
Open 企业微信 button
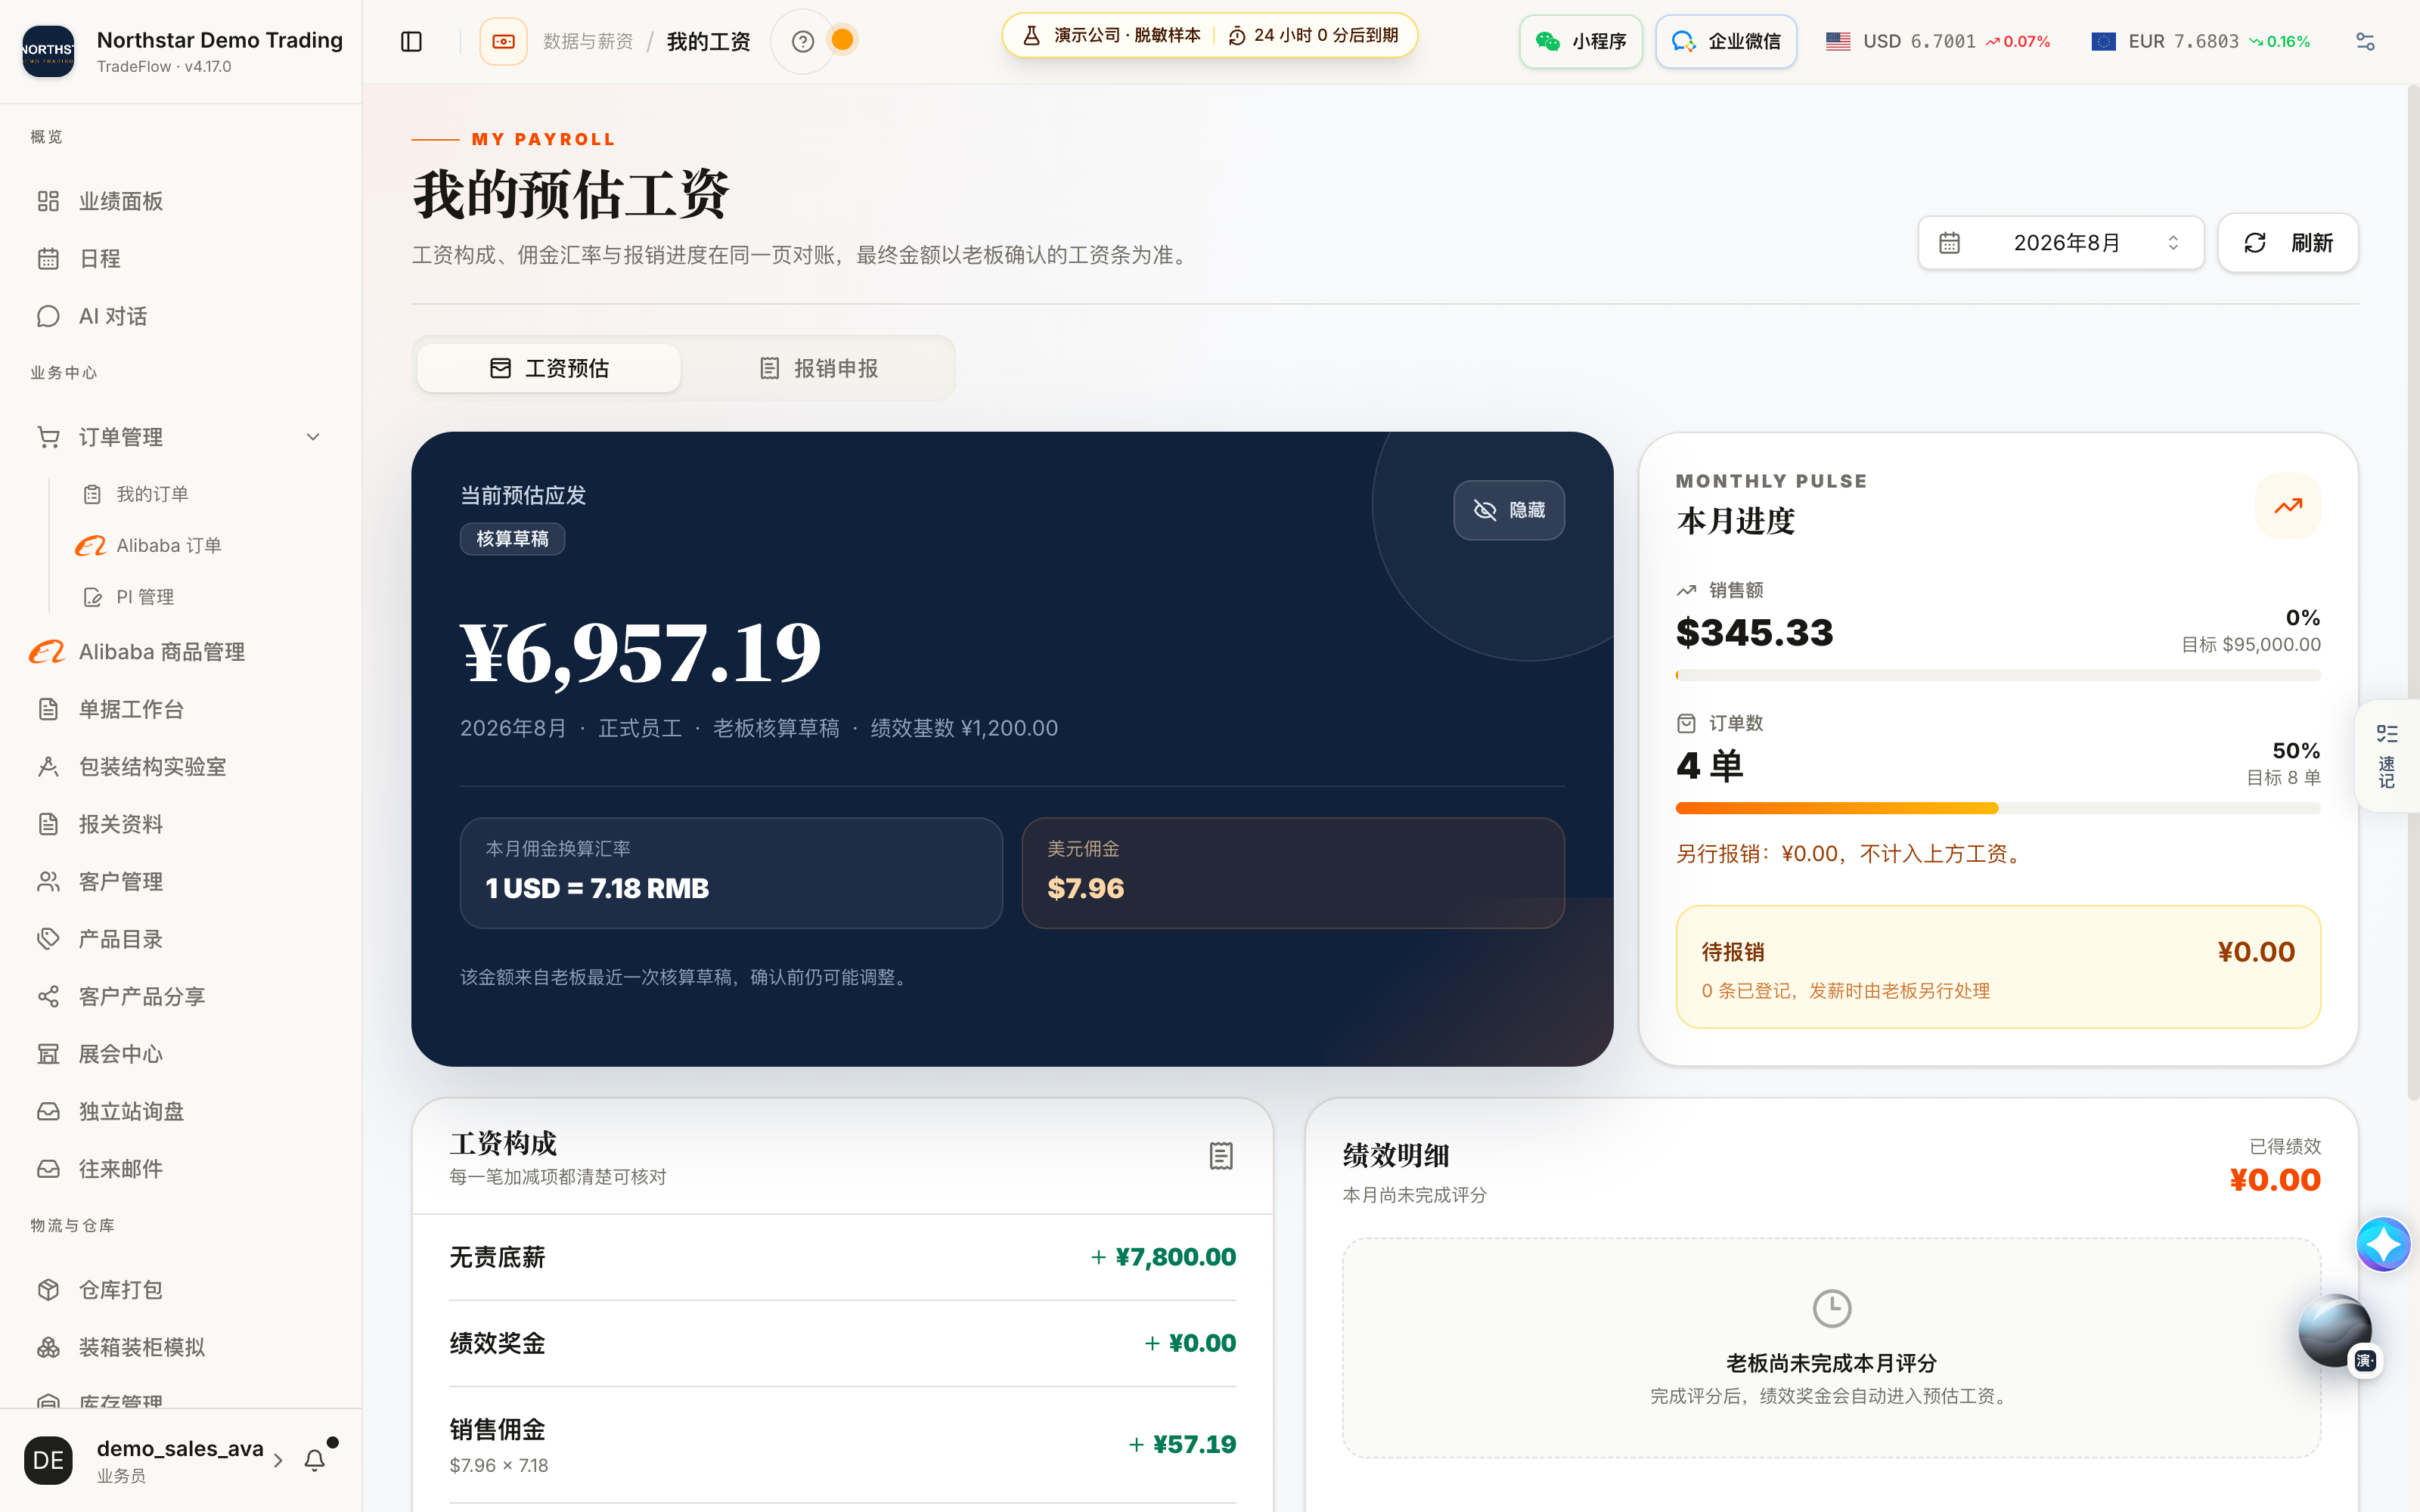[1726, 41]
